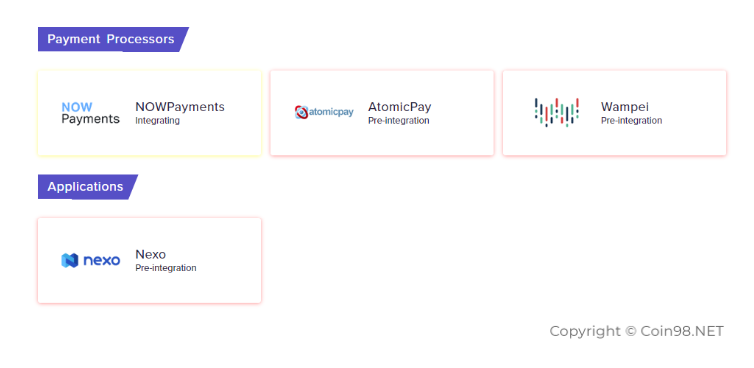The width and height of the screenshot is (754, 368).
Task: Click the Integrating status under NOWPayments
Action: pos(157,121)
